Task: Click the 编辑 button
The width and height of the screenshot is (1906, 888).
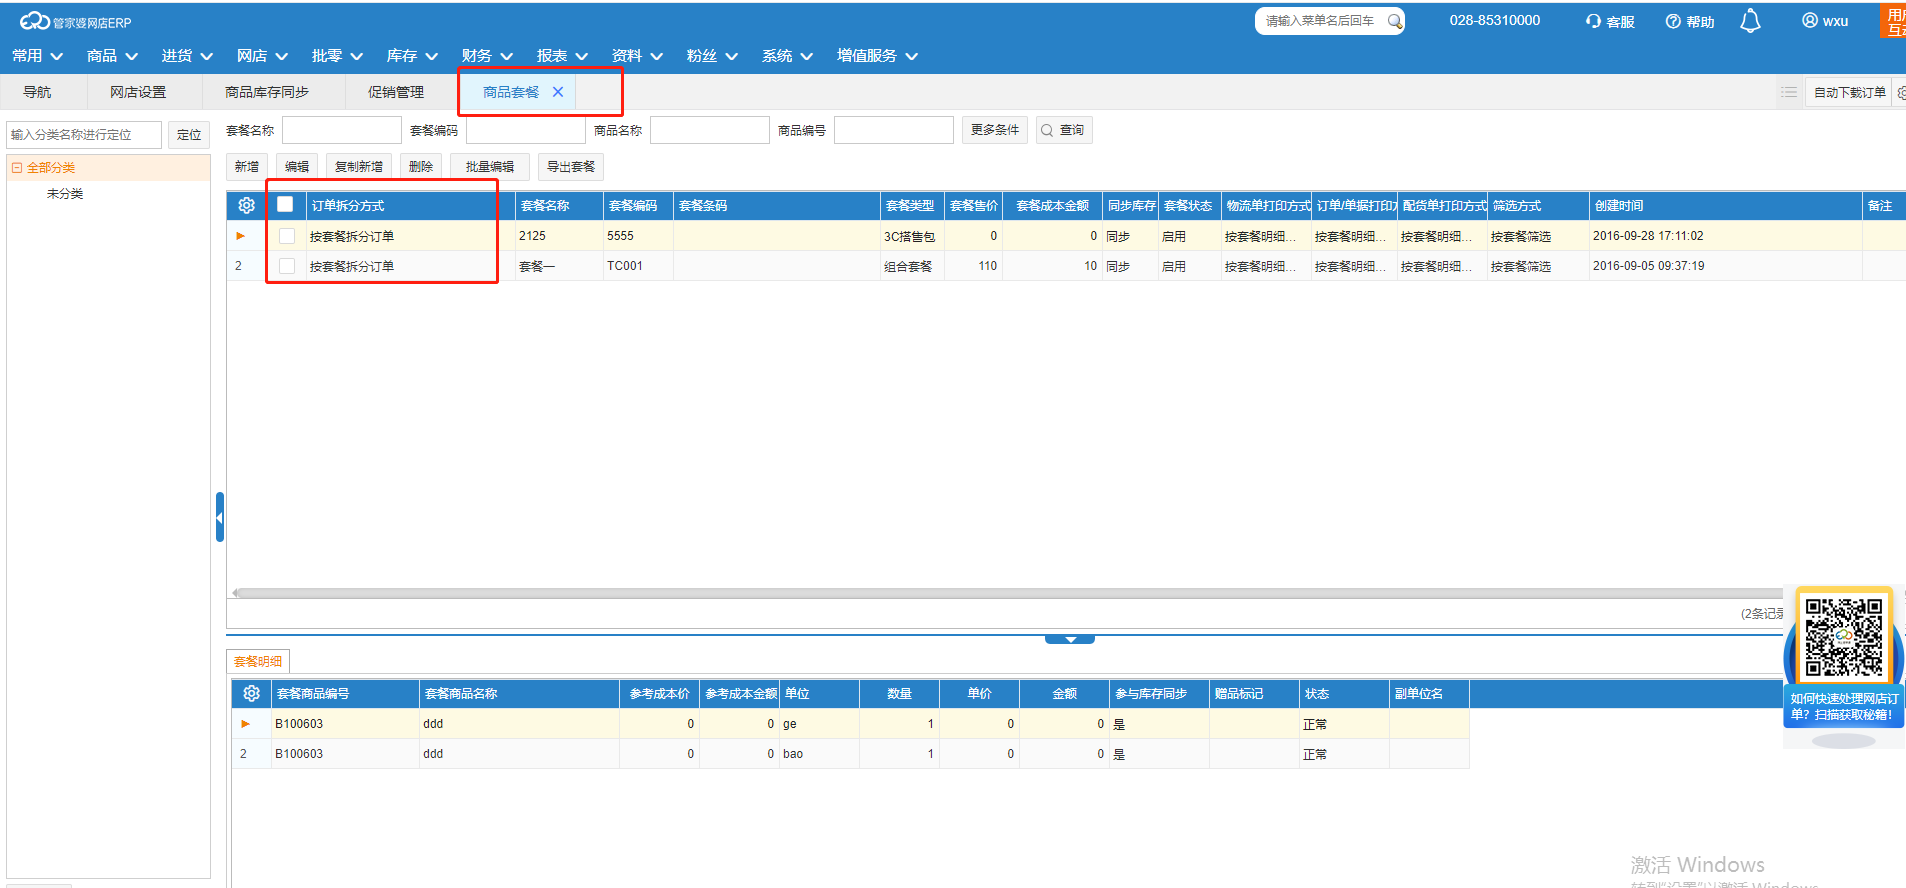Action: [297, 167]
